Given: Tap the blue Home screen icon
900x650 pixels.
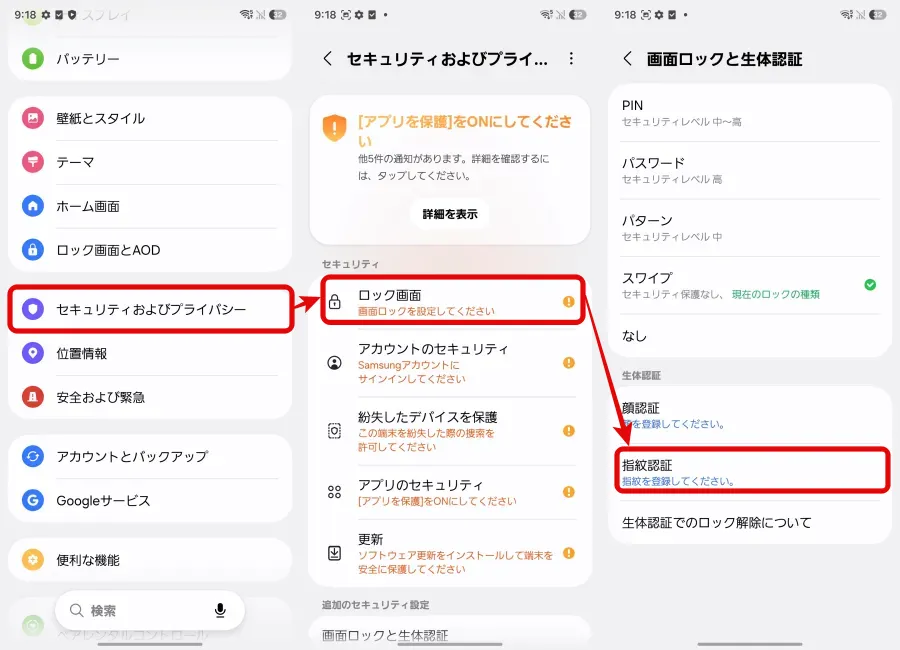Looking at the screenshot, I should 33,206.
